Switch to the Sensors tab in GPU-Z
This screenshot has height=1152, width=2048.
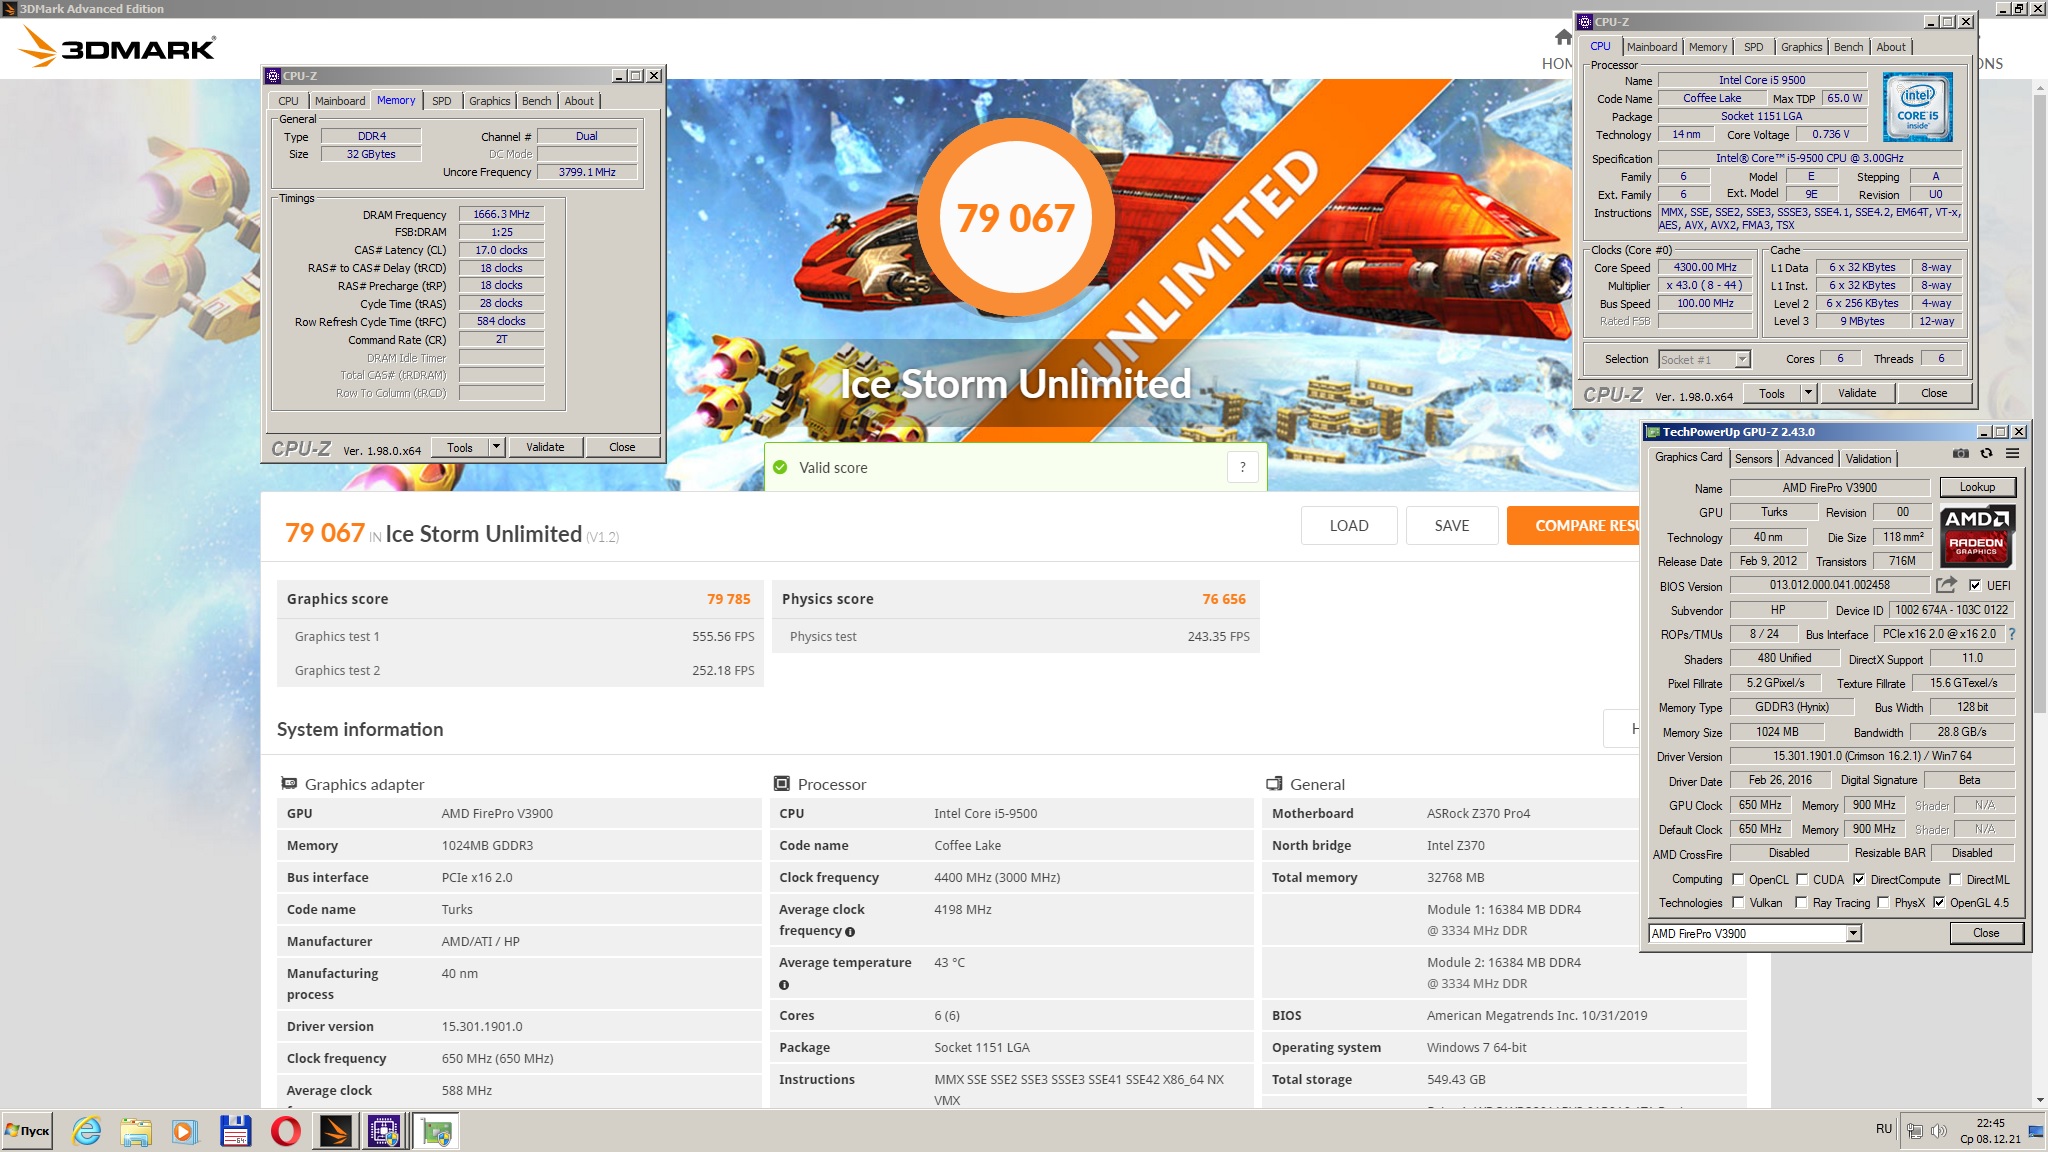[1753, 459]
